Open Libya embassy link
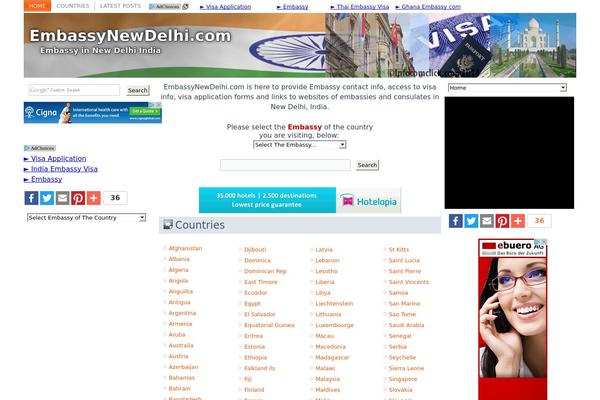Screen dimensions: 600x400 click(323, 293)
